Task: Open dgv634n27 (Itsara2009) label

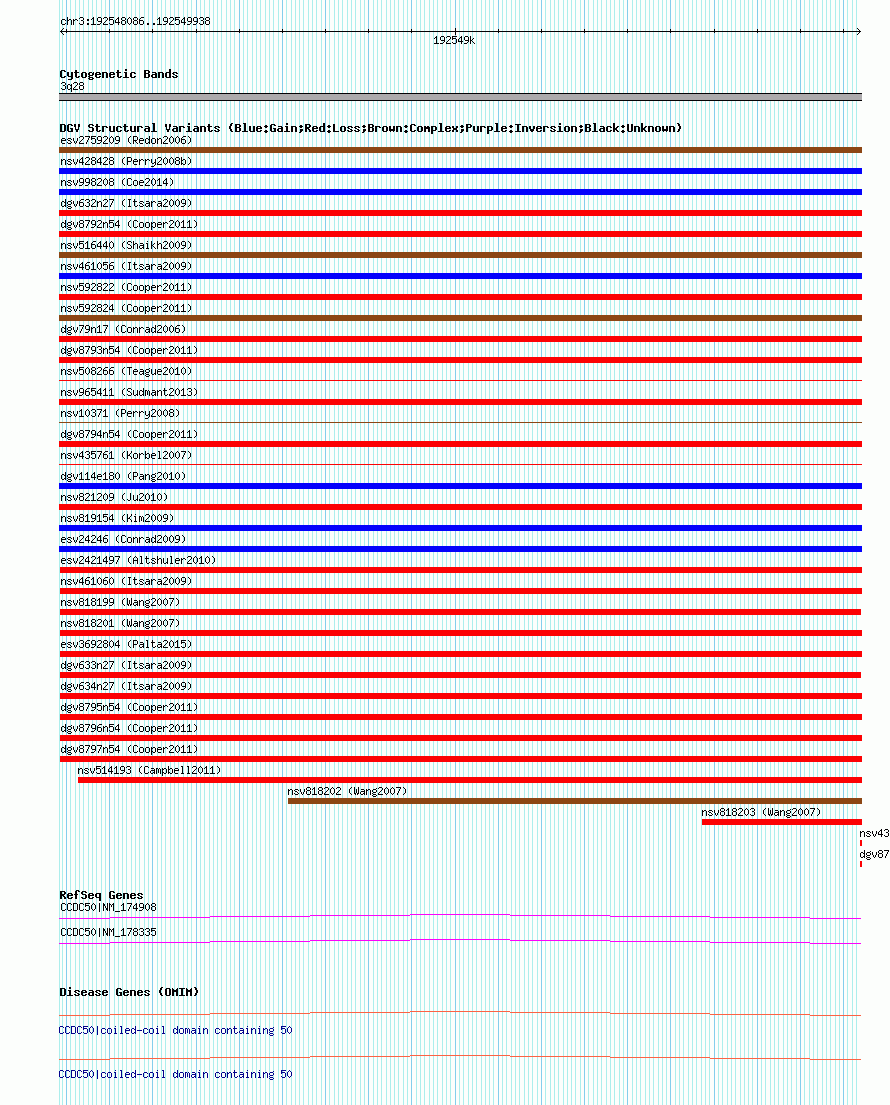Action: point(126,686)
